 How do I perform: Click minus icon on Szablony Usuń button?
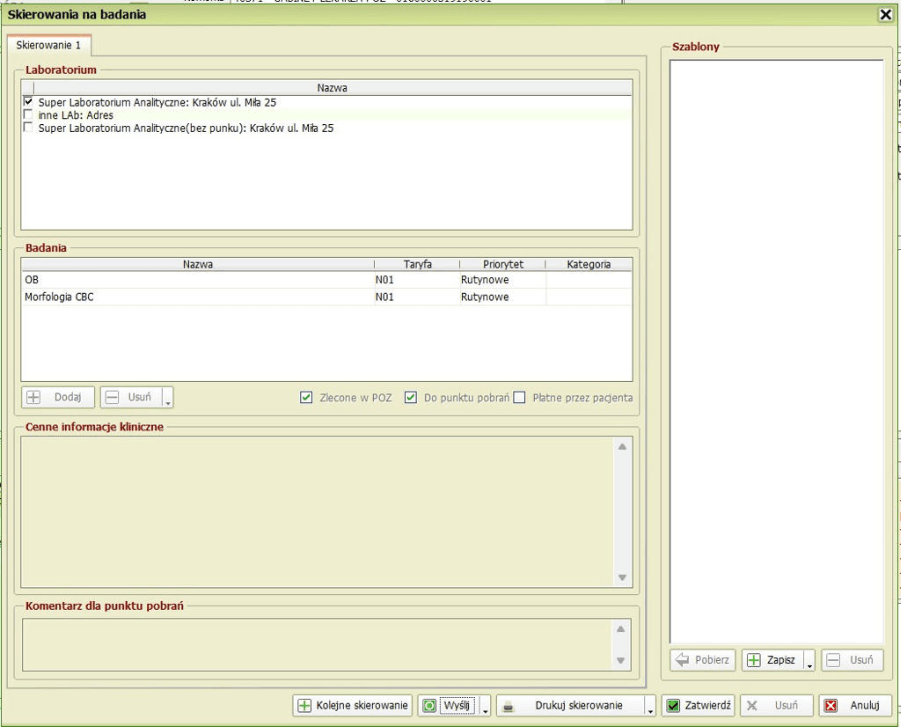pyautogui.click(x=833, y=660)
